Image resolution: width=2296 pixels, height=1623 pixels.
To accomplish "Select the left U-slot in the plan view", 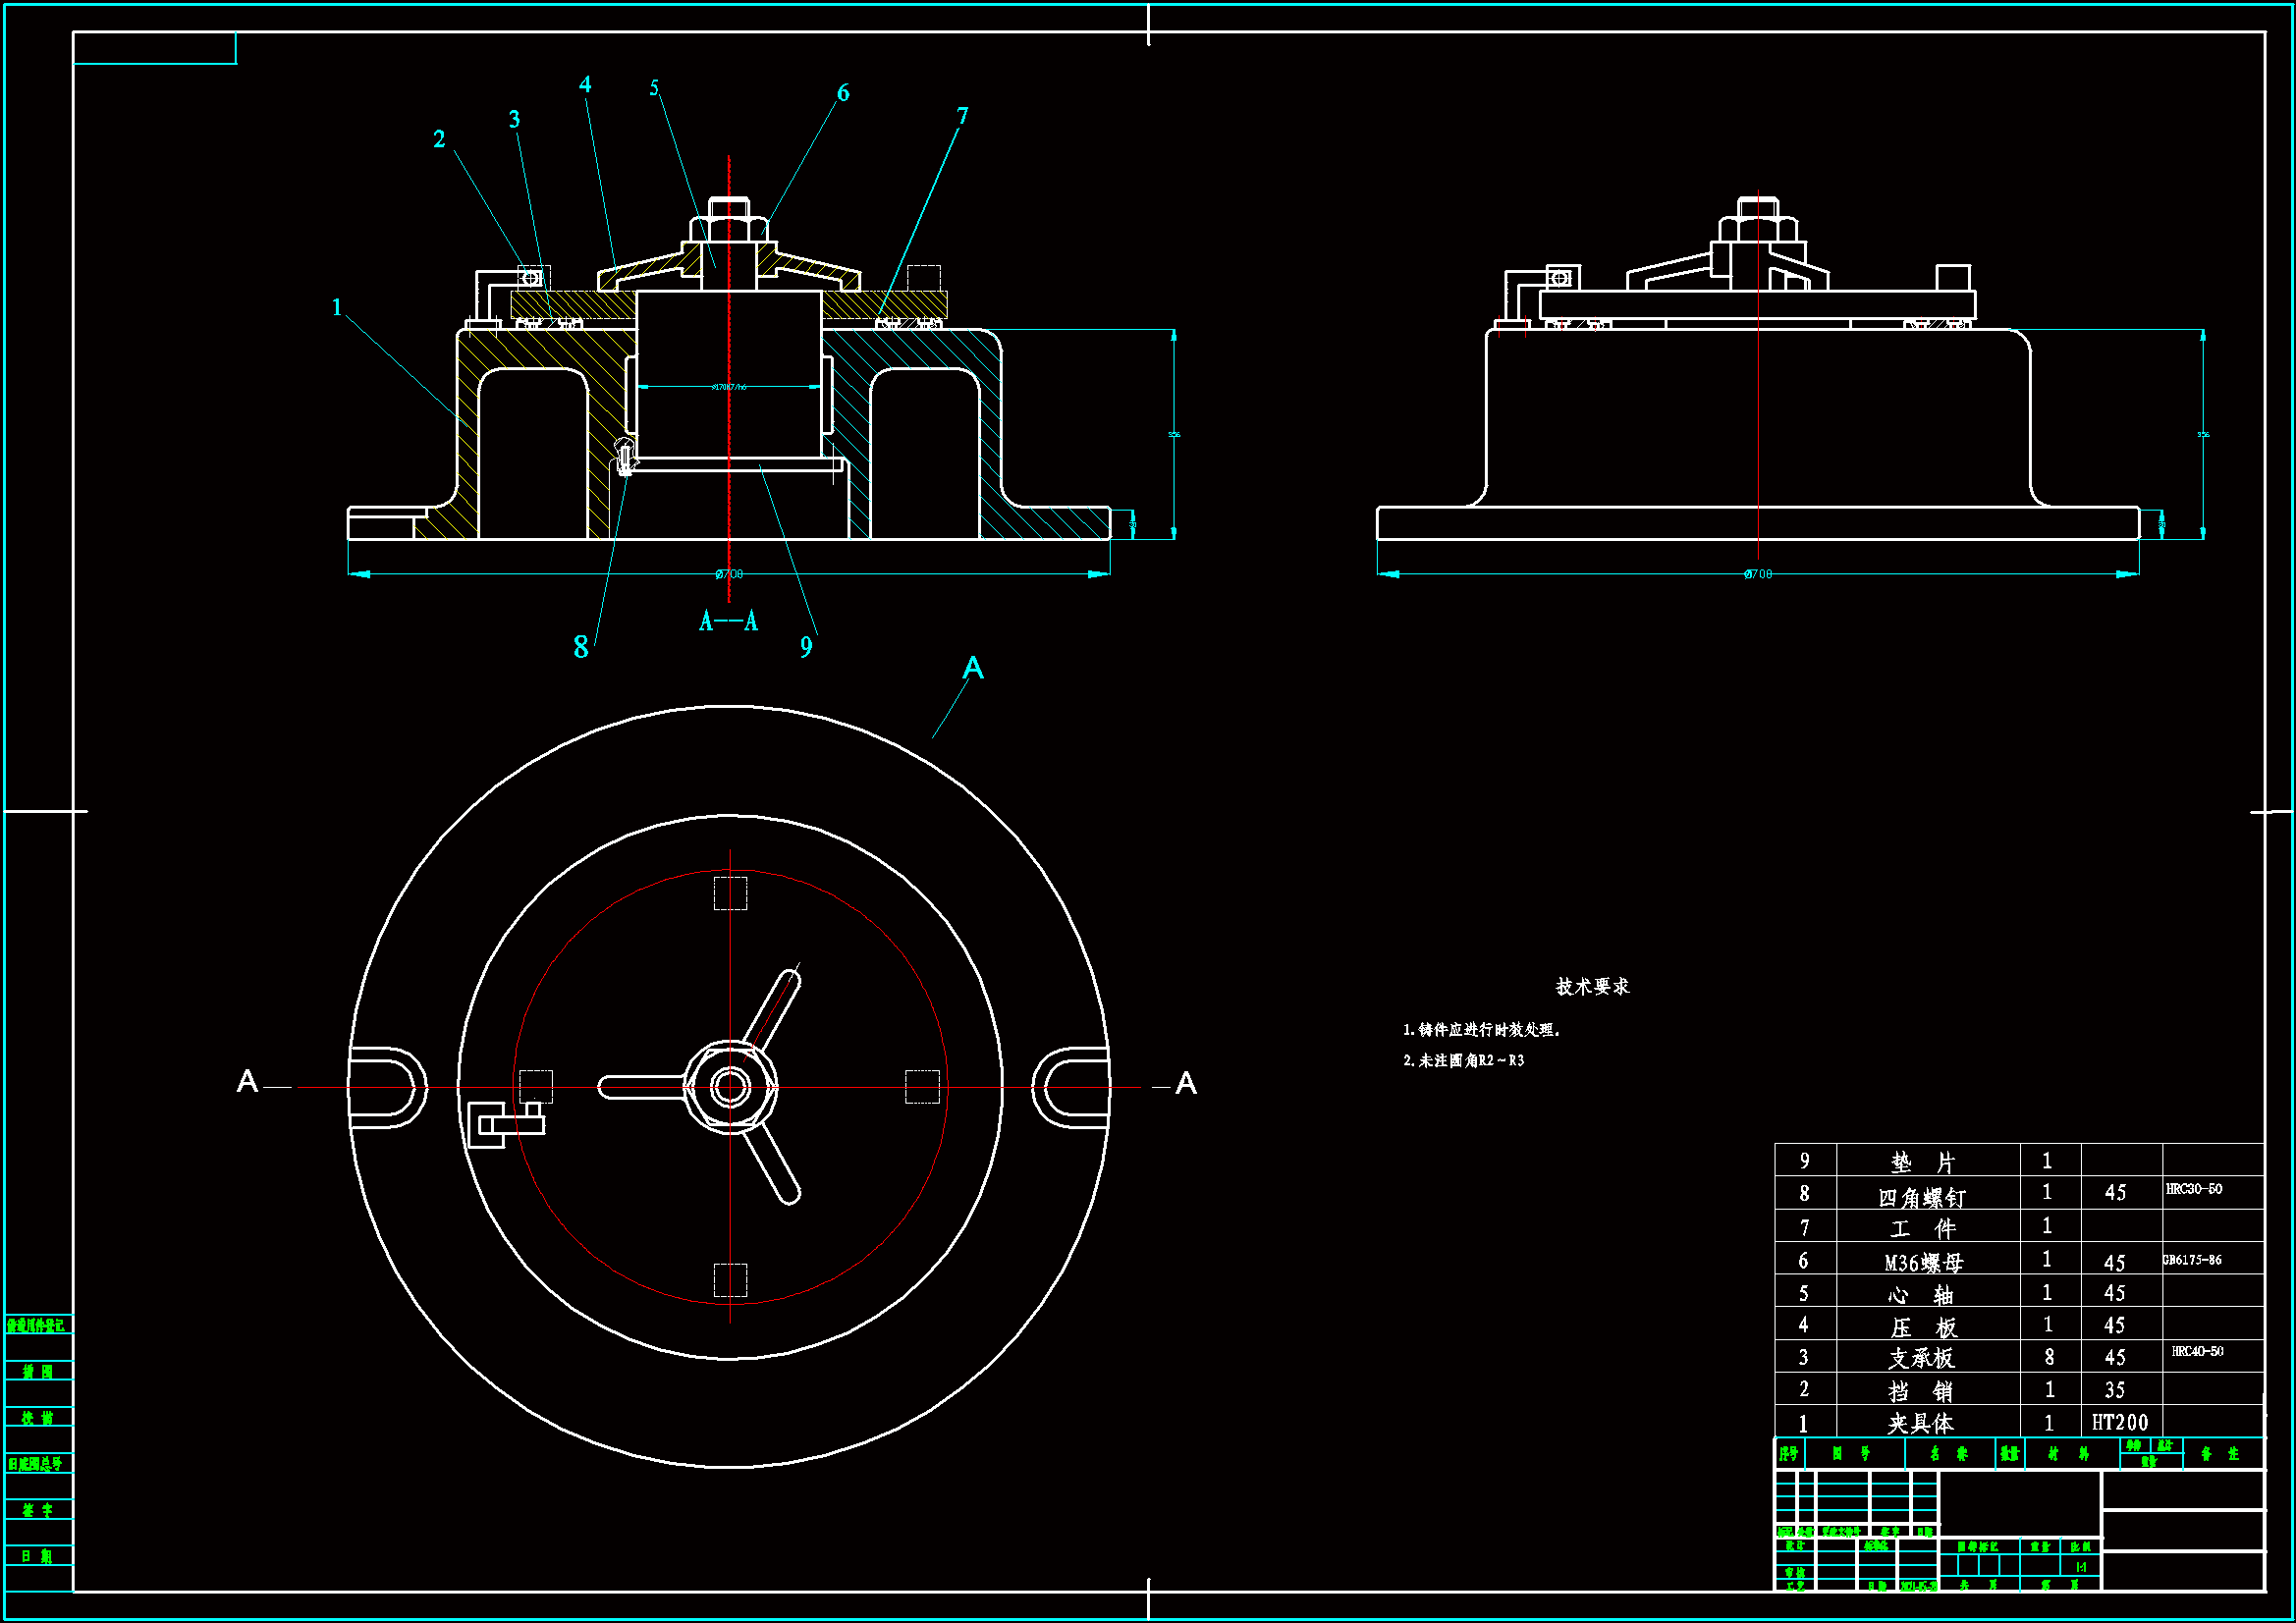I will tap(386, 1087).
